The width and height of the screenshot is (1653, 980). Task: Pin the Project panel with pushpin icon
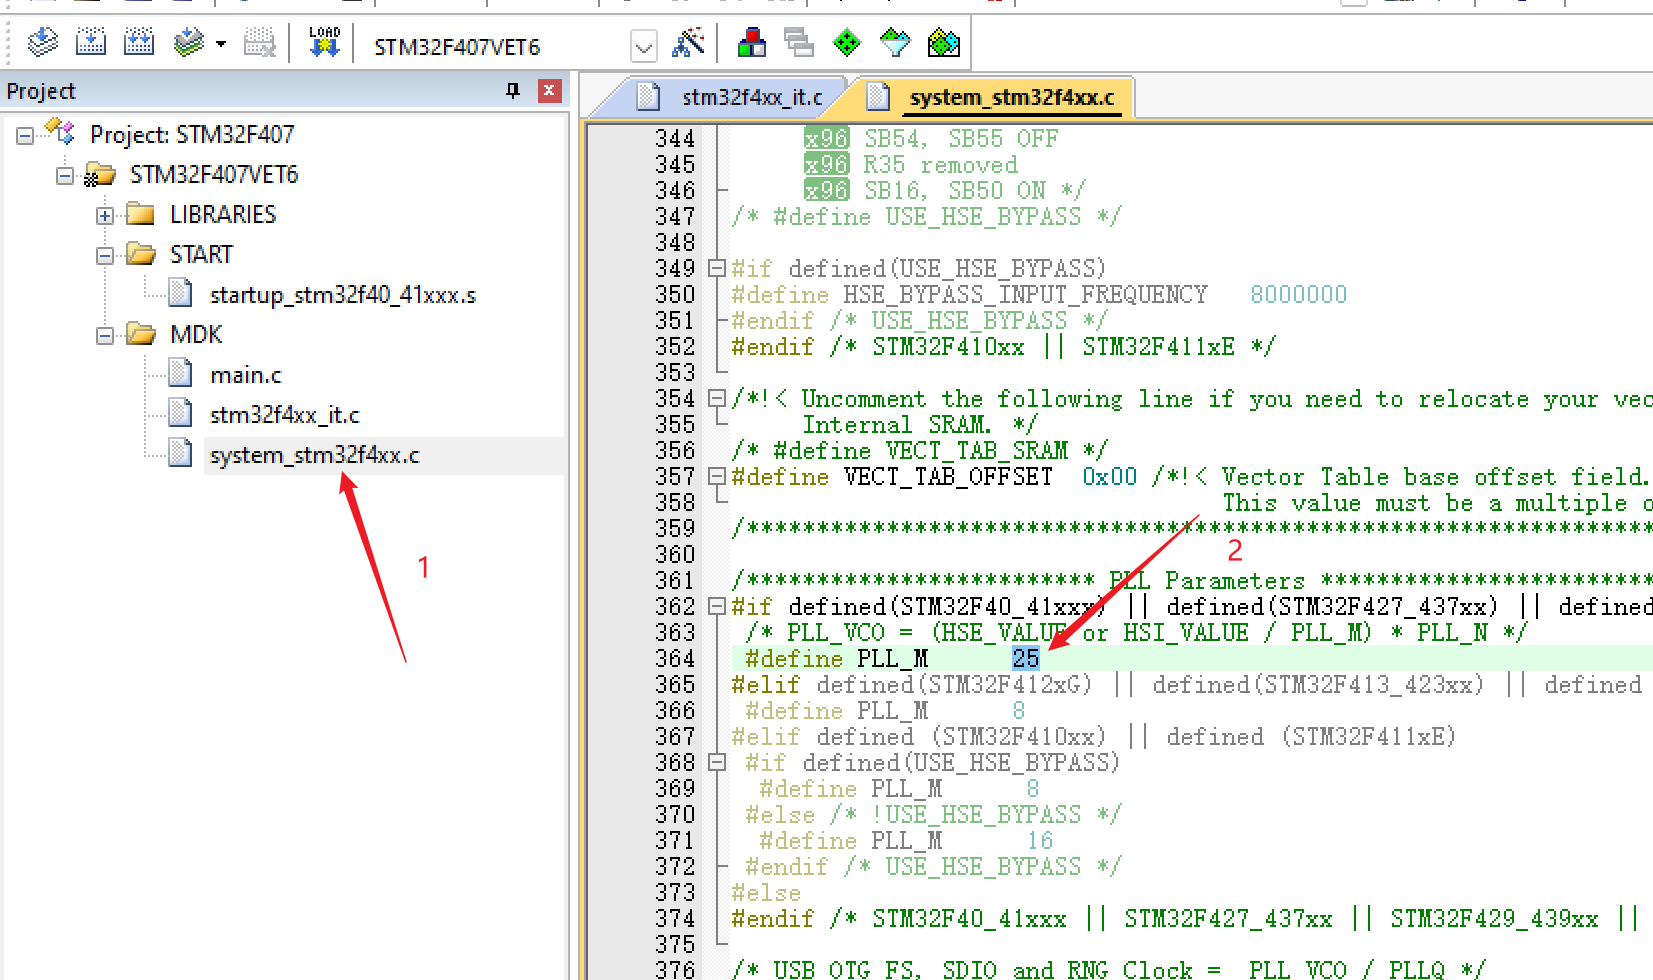coord(513,91)
